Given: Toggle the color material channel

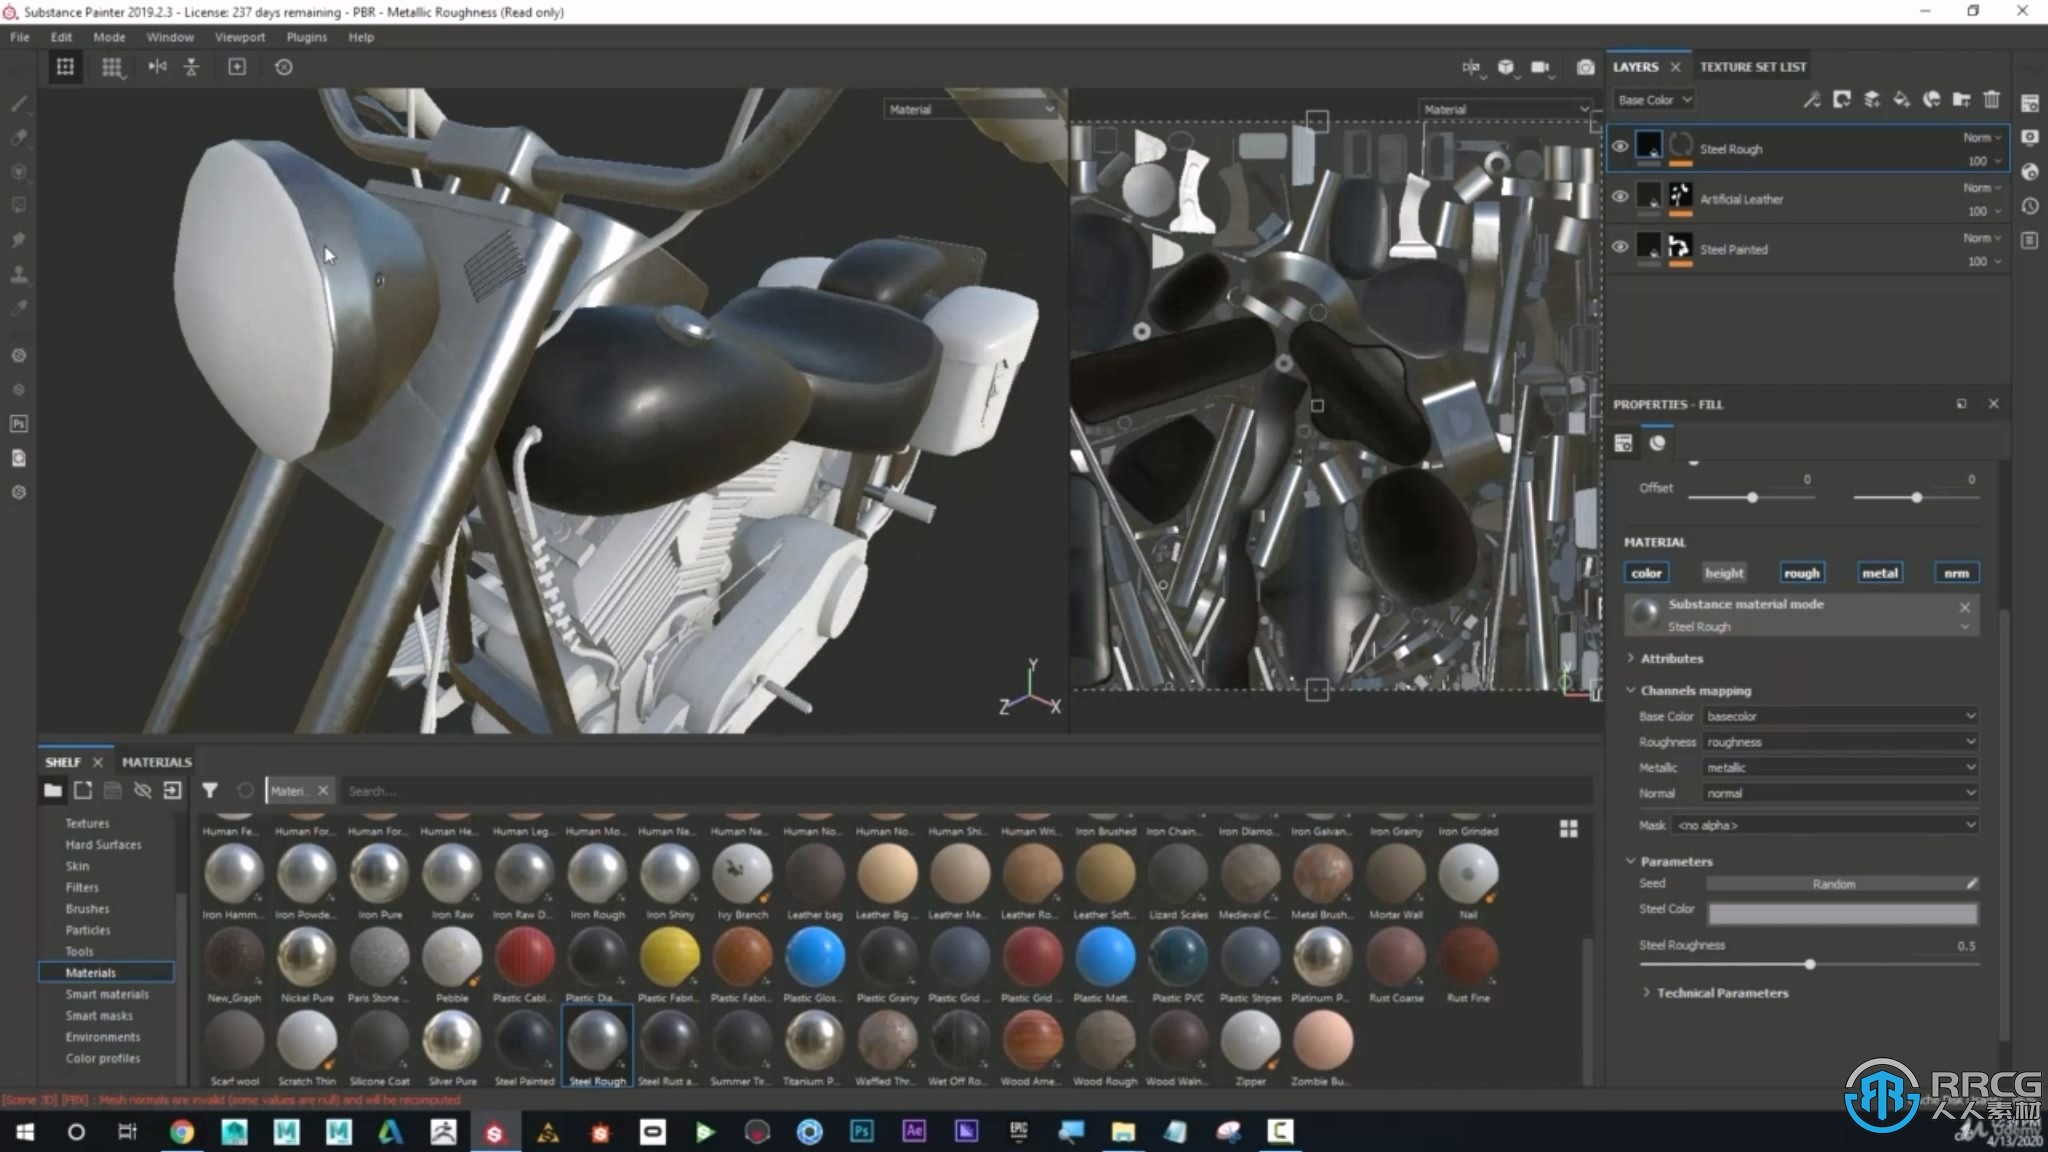Looking at the screenshot, I should [x=1647, y=573].
